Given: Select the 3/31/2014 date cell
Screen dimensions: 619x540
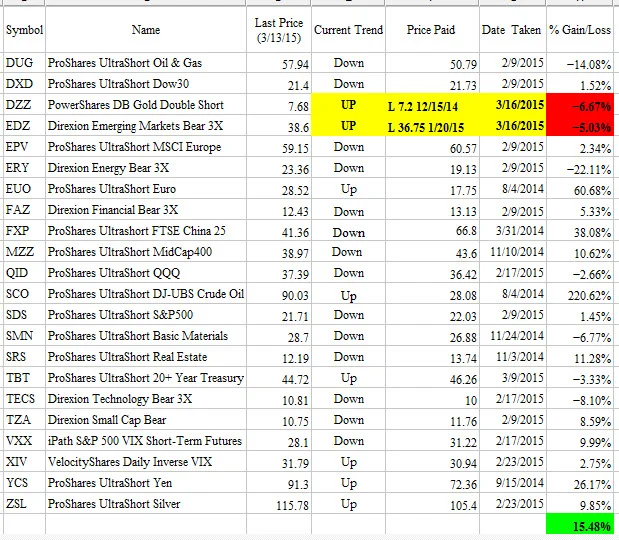Looking at the screenshot, I should 512,231.
